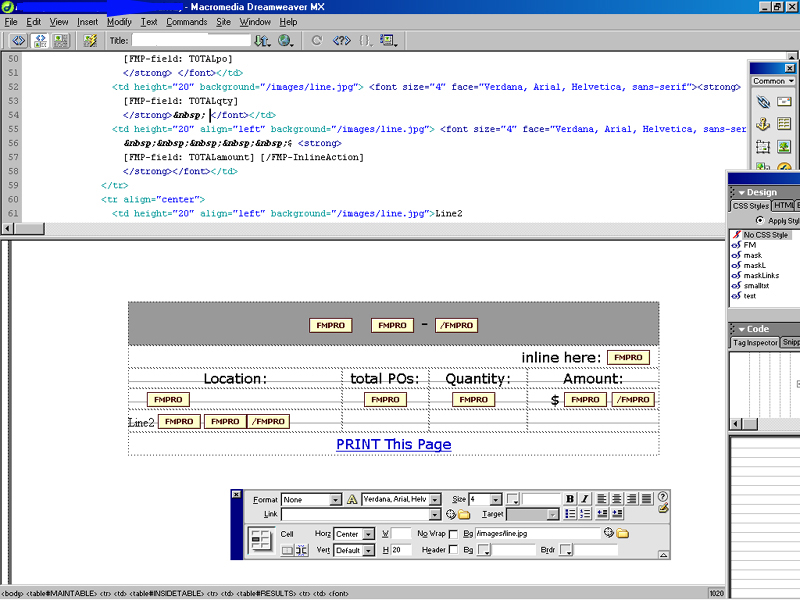The width and height of the screenshot is (800, 600).
Task: Select Show Code and Design Views button
Action: [x=40, y=41]
